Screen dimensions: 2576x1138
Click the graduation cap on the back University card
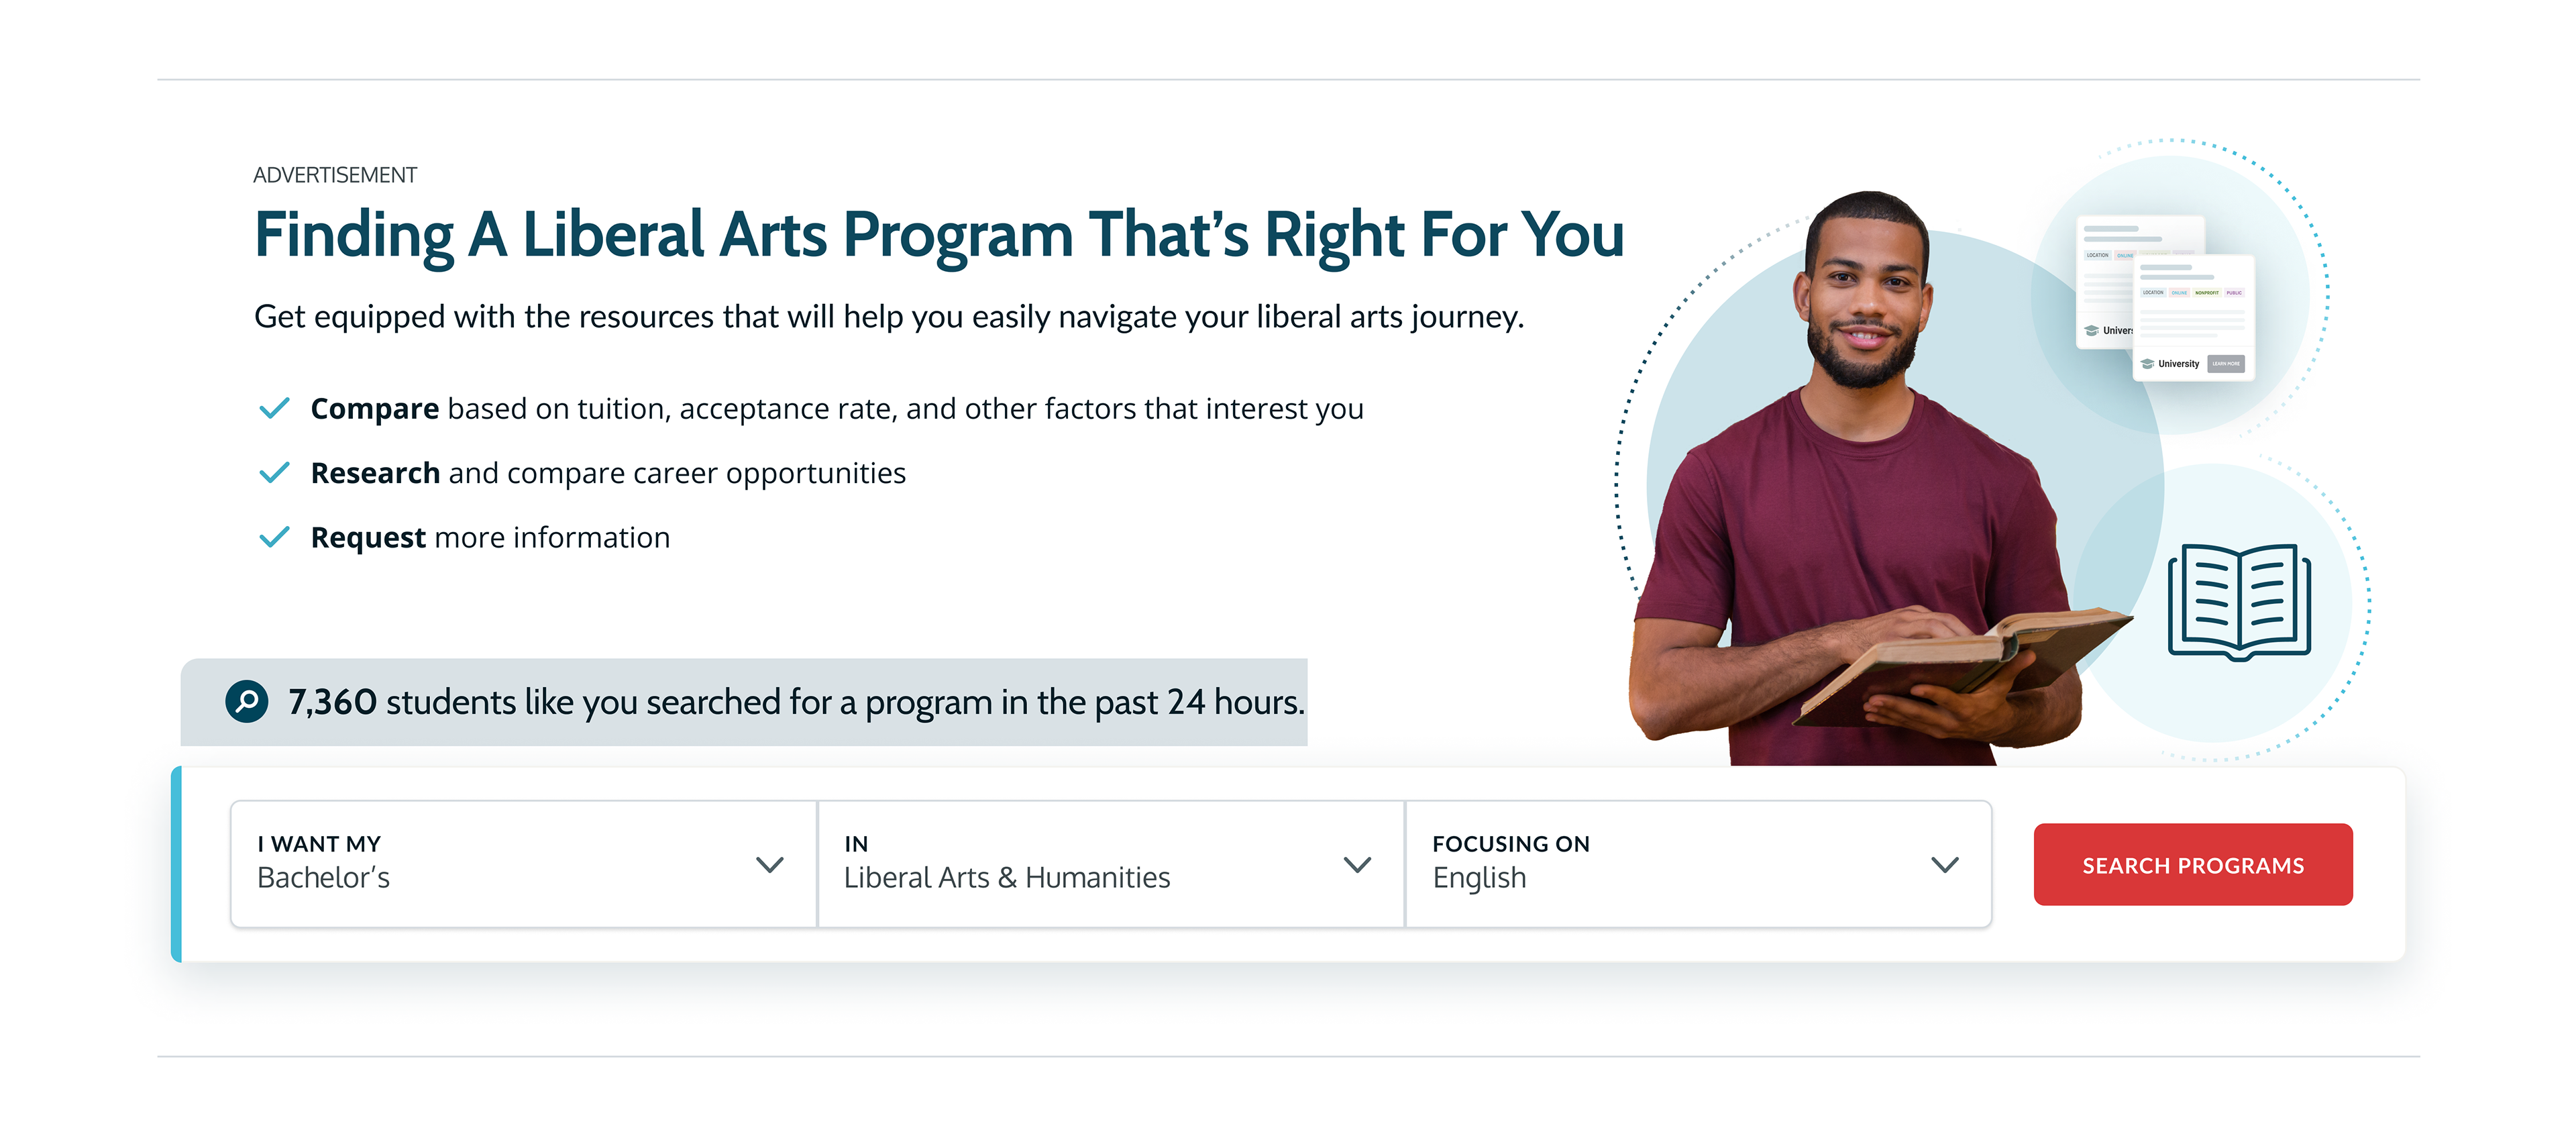coord(2091,331)
